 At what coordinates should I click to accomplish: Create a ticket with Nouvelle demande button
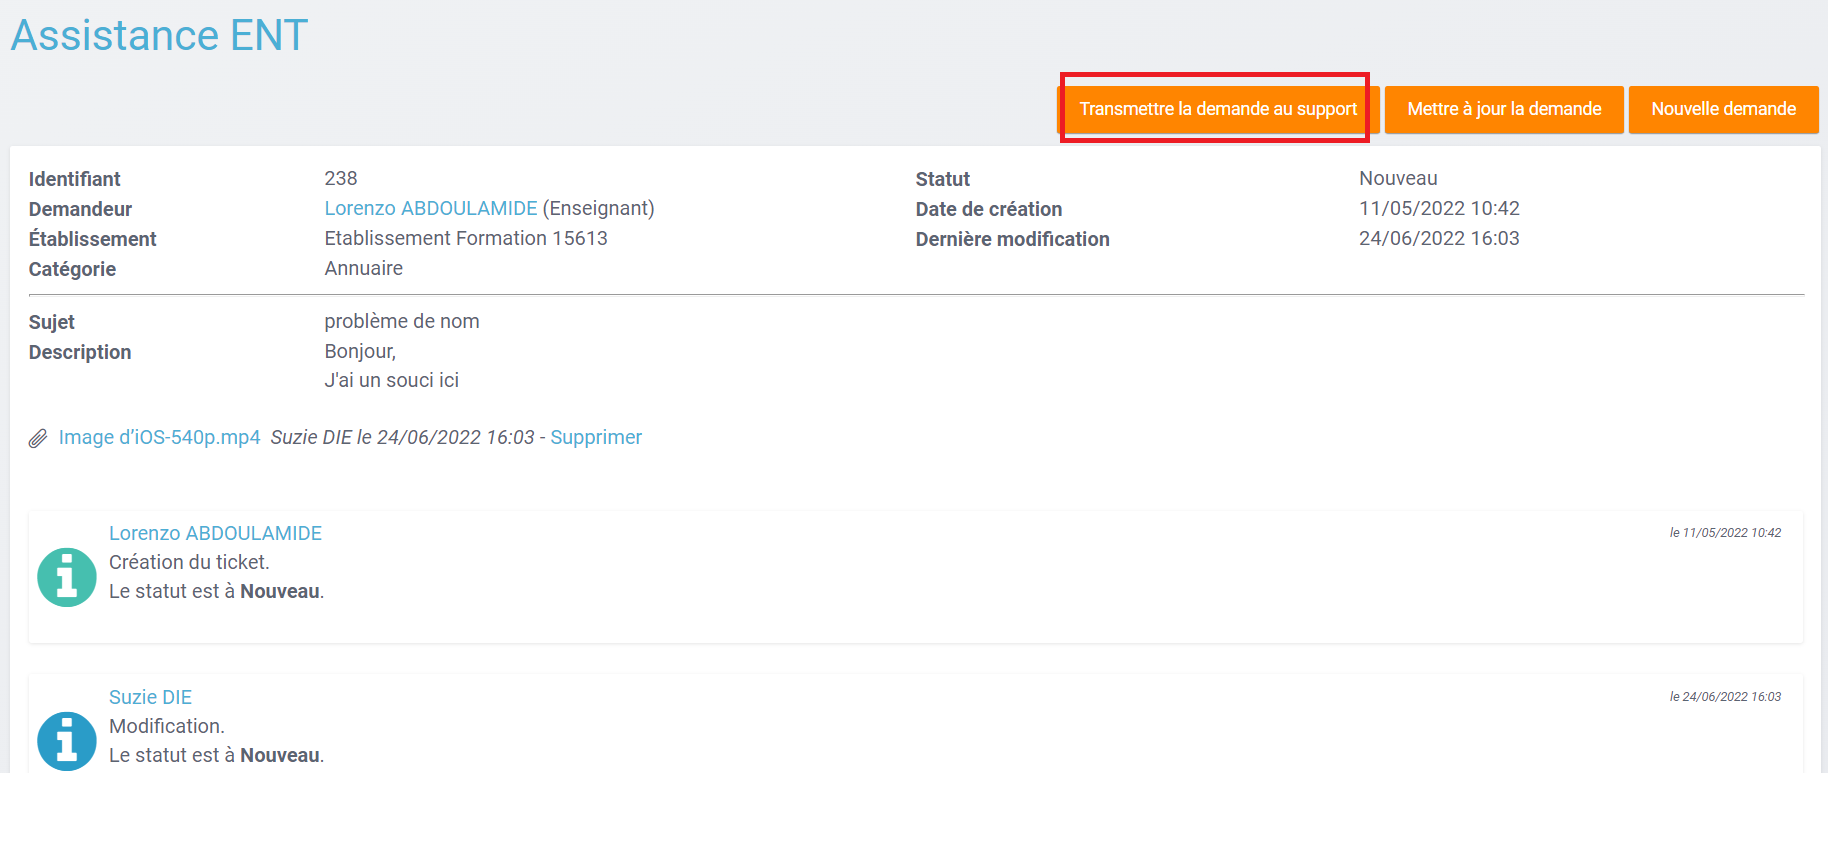(x=1722, y=109)
